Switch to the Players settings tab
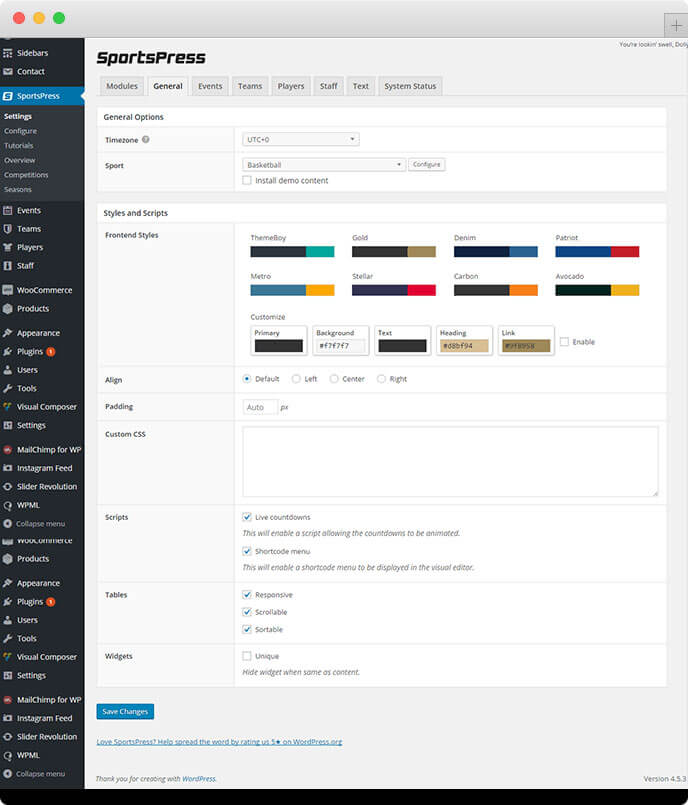Screen dimensions: 688x805 [291, 86]
